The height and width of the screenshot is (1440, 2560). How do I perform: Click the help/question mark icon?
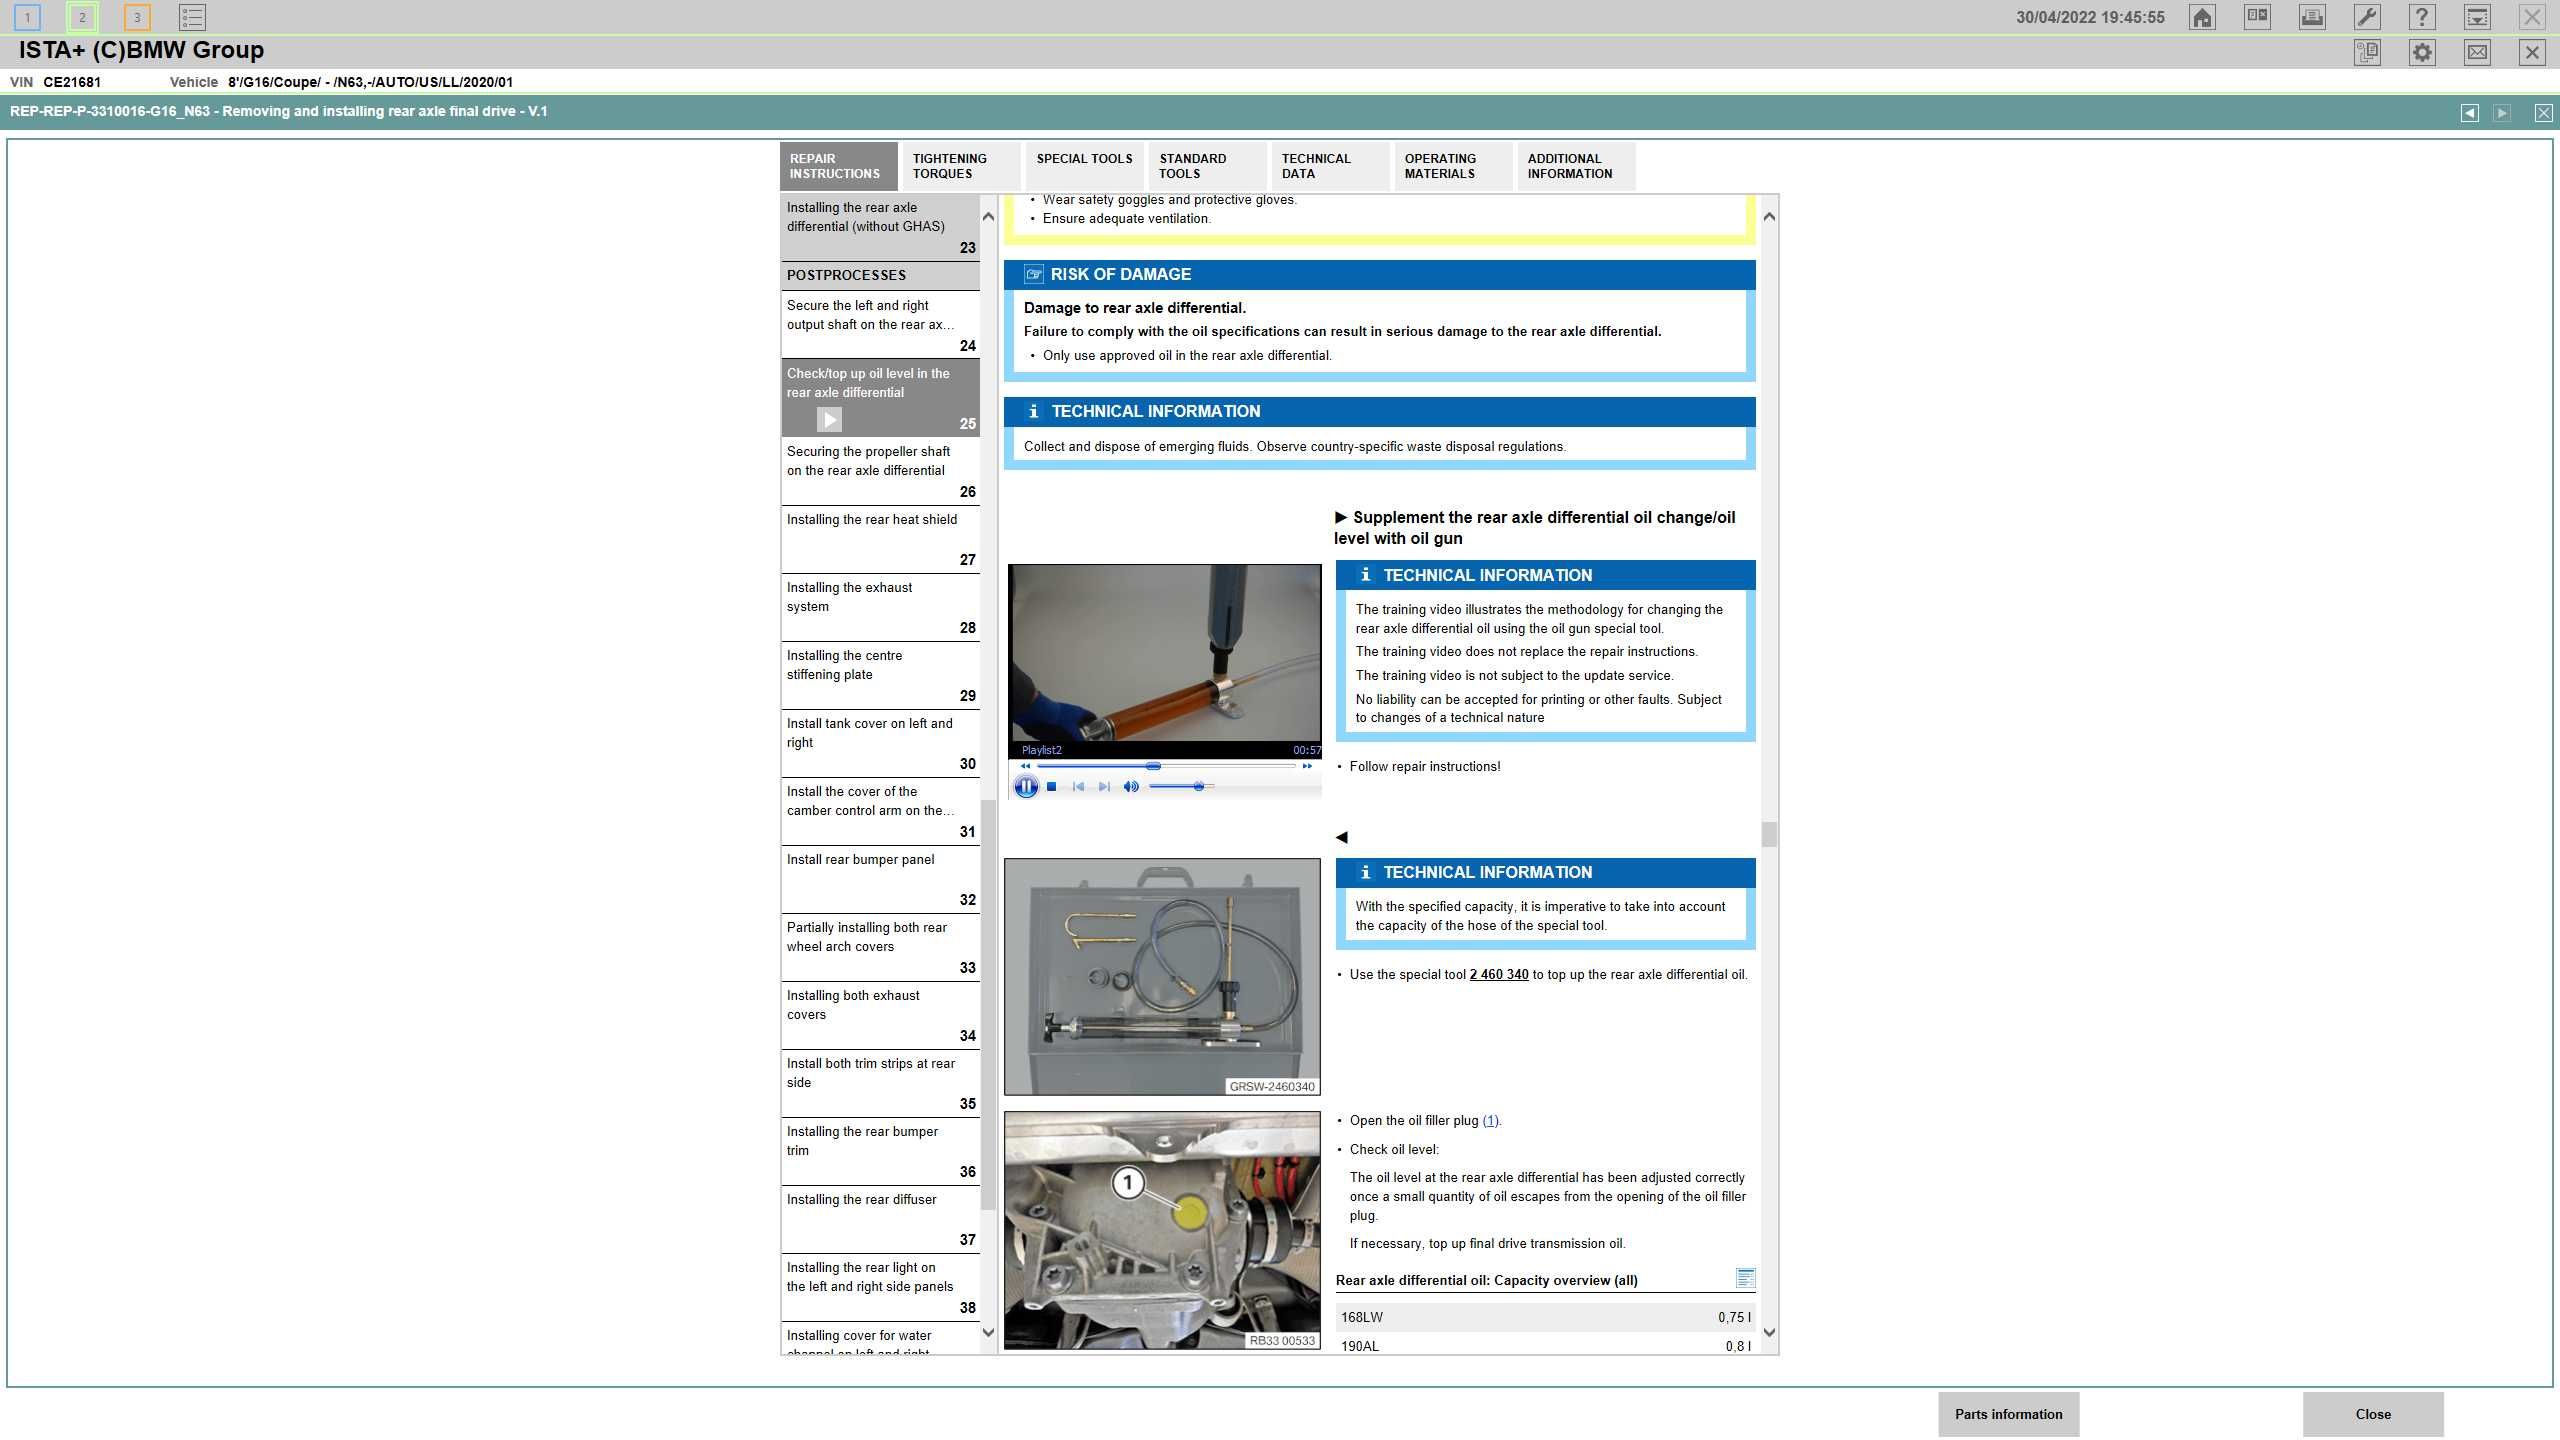(x=2421, y=18)
